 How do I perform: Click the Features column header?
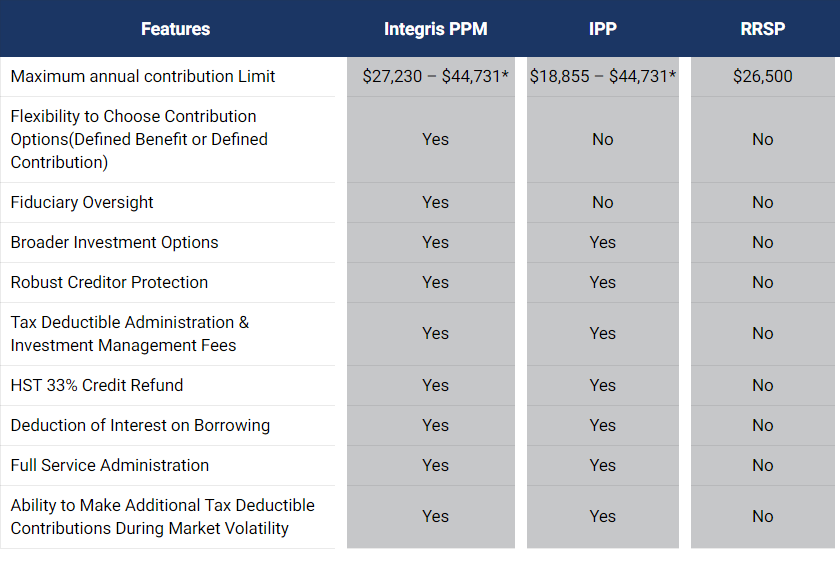(175, 29)
